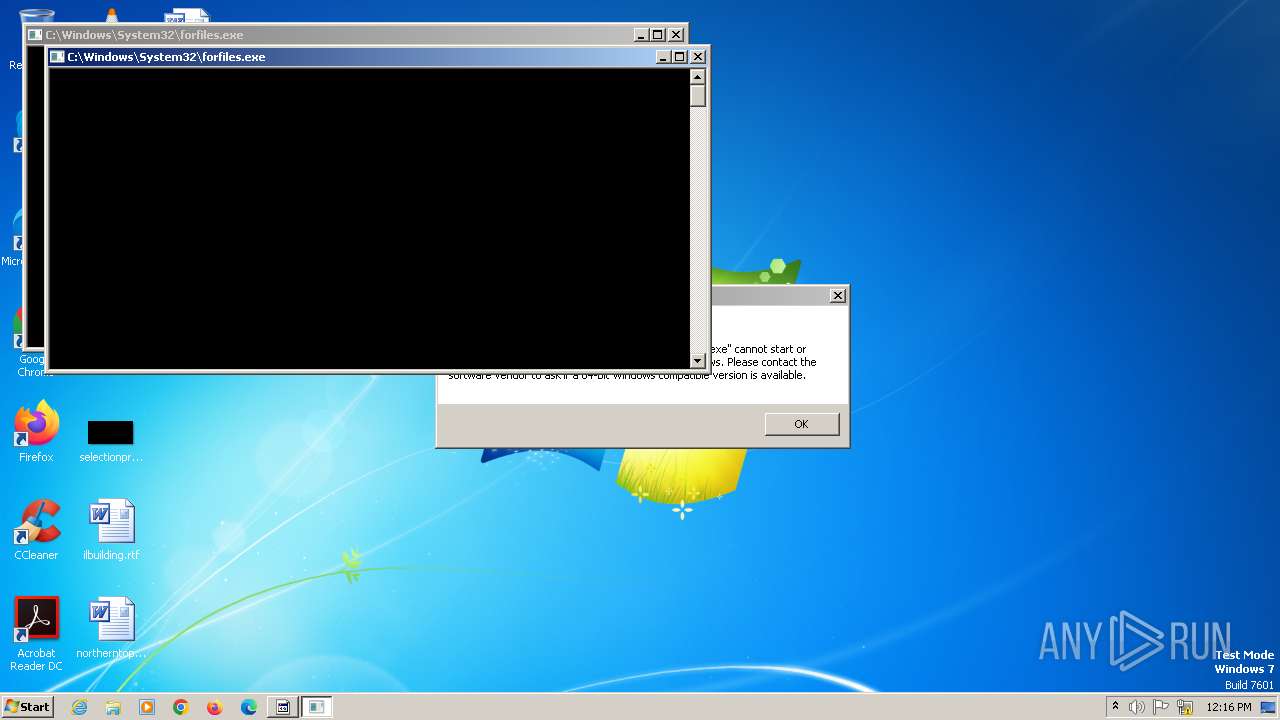1280x720 pixels.
Task: Select the selectionpr... desktop file
Action: (111, 441)
